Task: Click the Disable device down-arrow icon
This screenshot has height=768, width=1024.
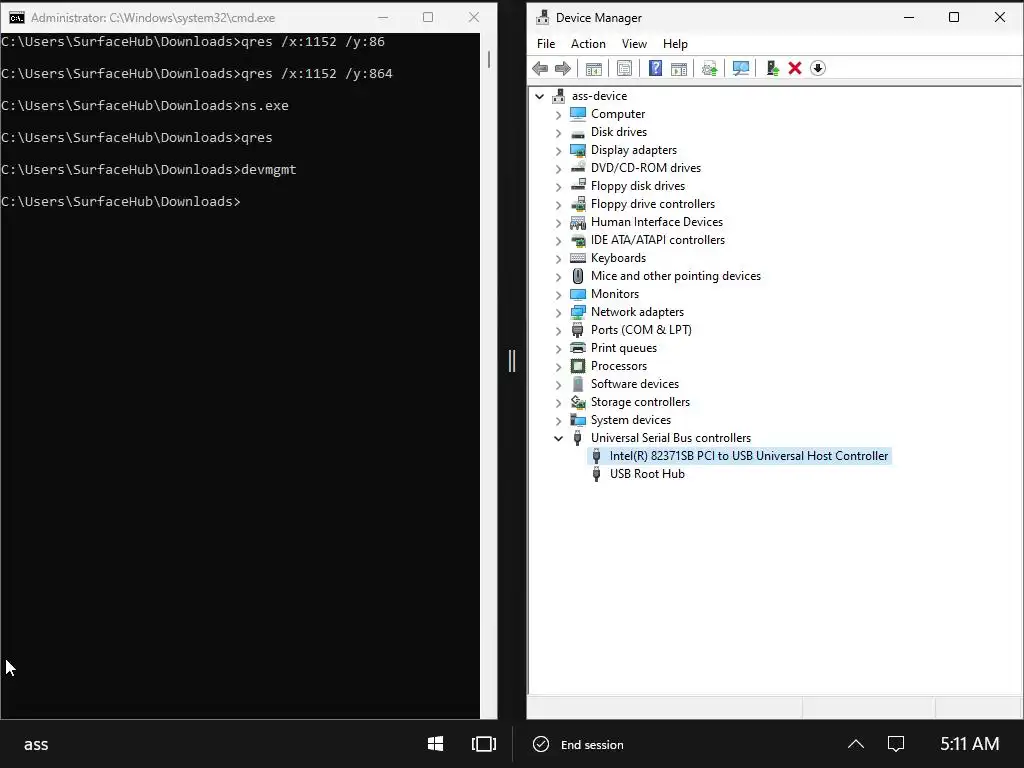Action: (818, 68)
